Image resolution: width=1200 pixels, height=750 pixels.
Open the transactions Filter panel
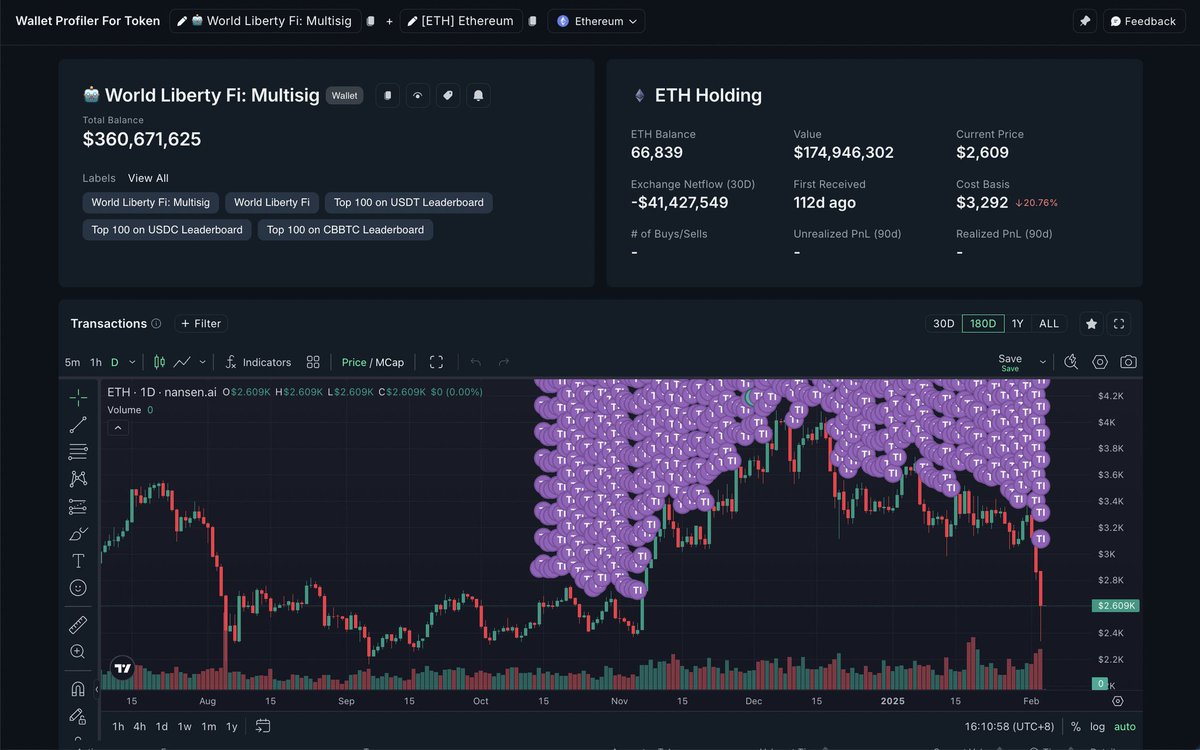(200, 323)
